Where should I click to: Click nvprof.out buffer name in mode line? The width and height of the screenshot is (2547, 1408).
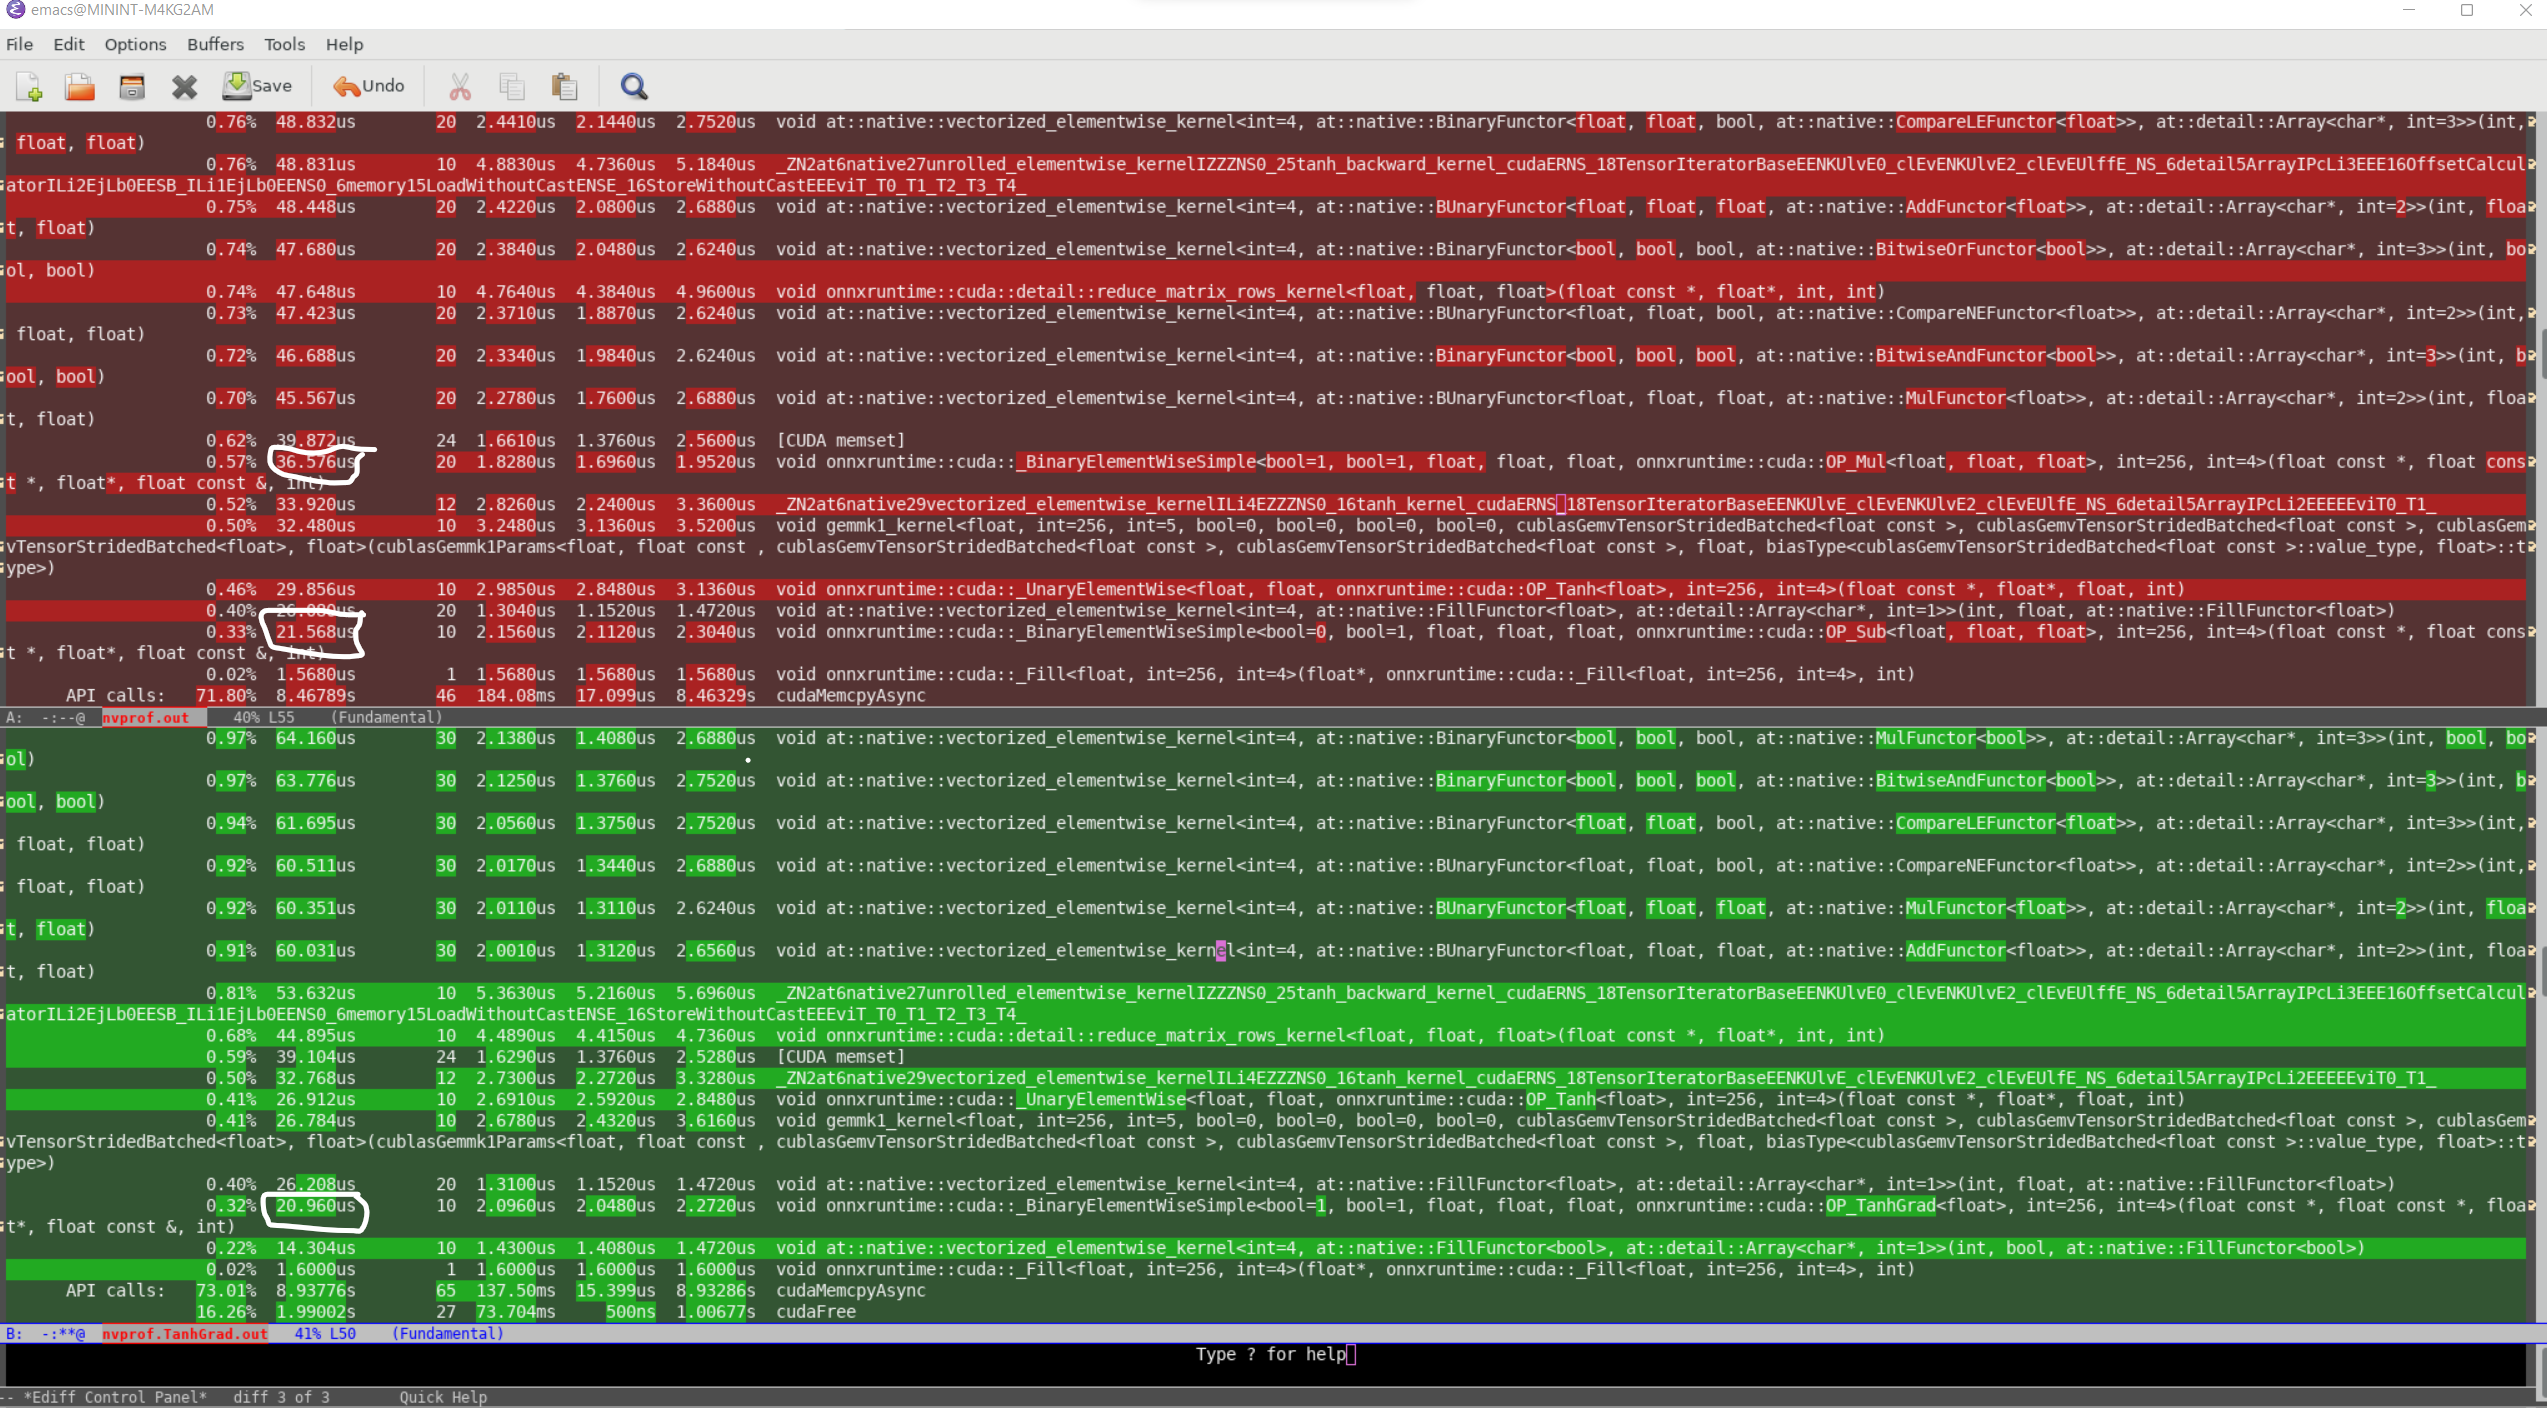pos(145,717)
